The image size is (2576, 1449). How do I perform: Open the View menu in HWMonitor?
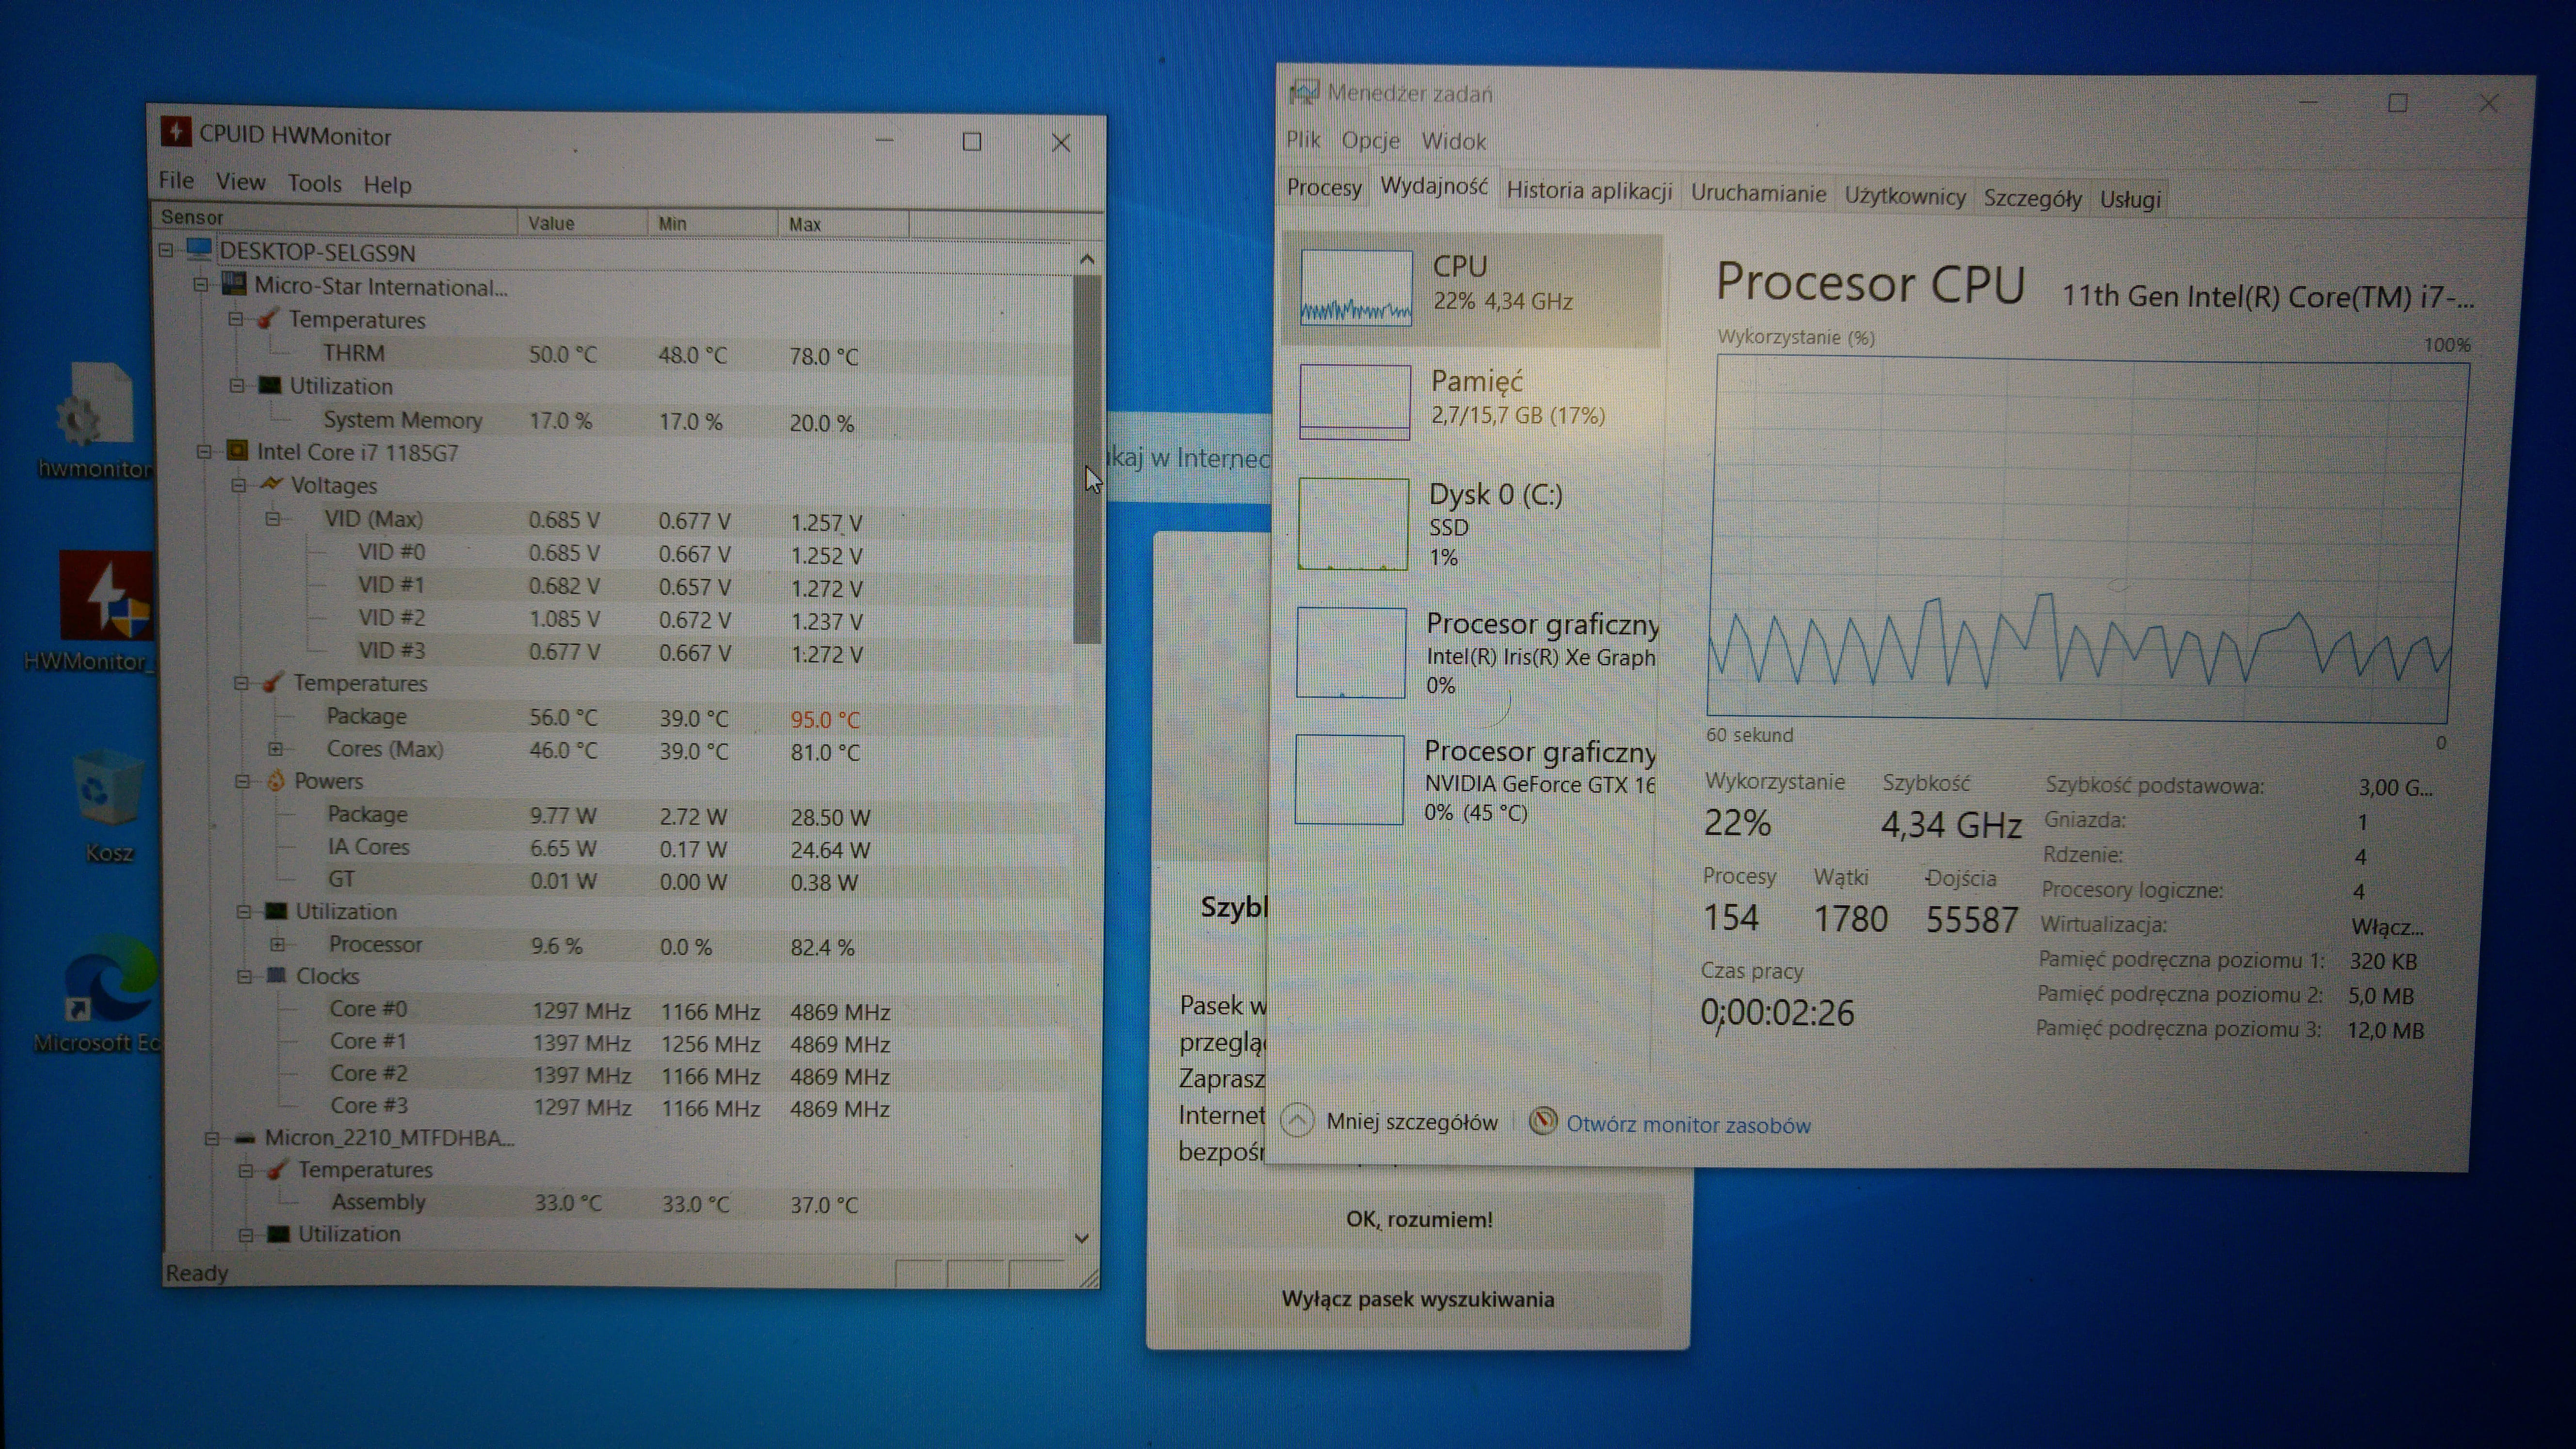241,182
